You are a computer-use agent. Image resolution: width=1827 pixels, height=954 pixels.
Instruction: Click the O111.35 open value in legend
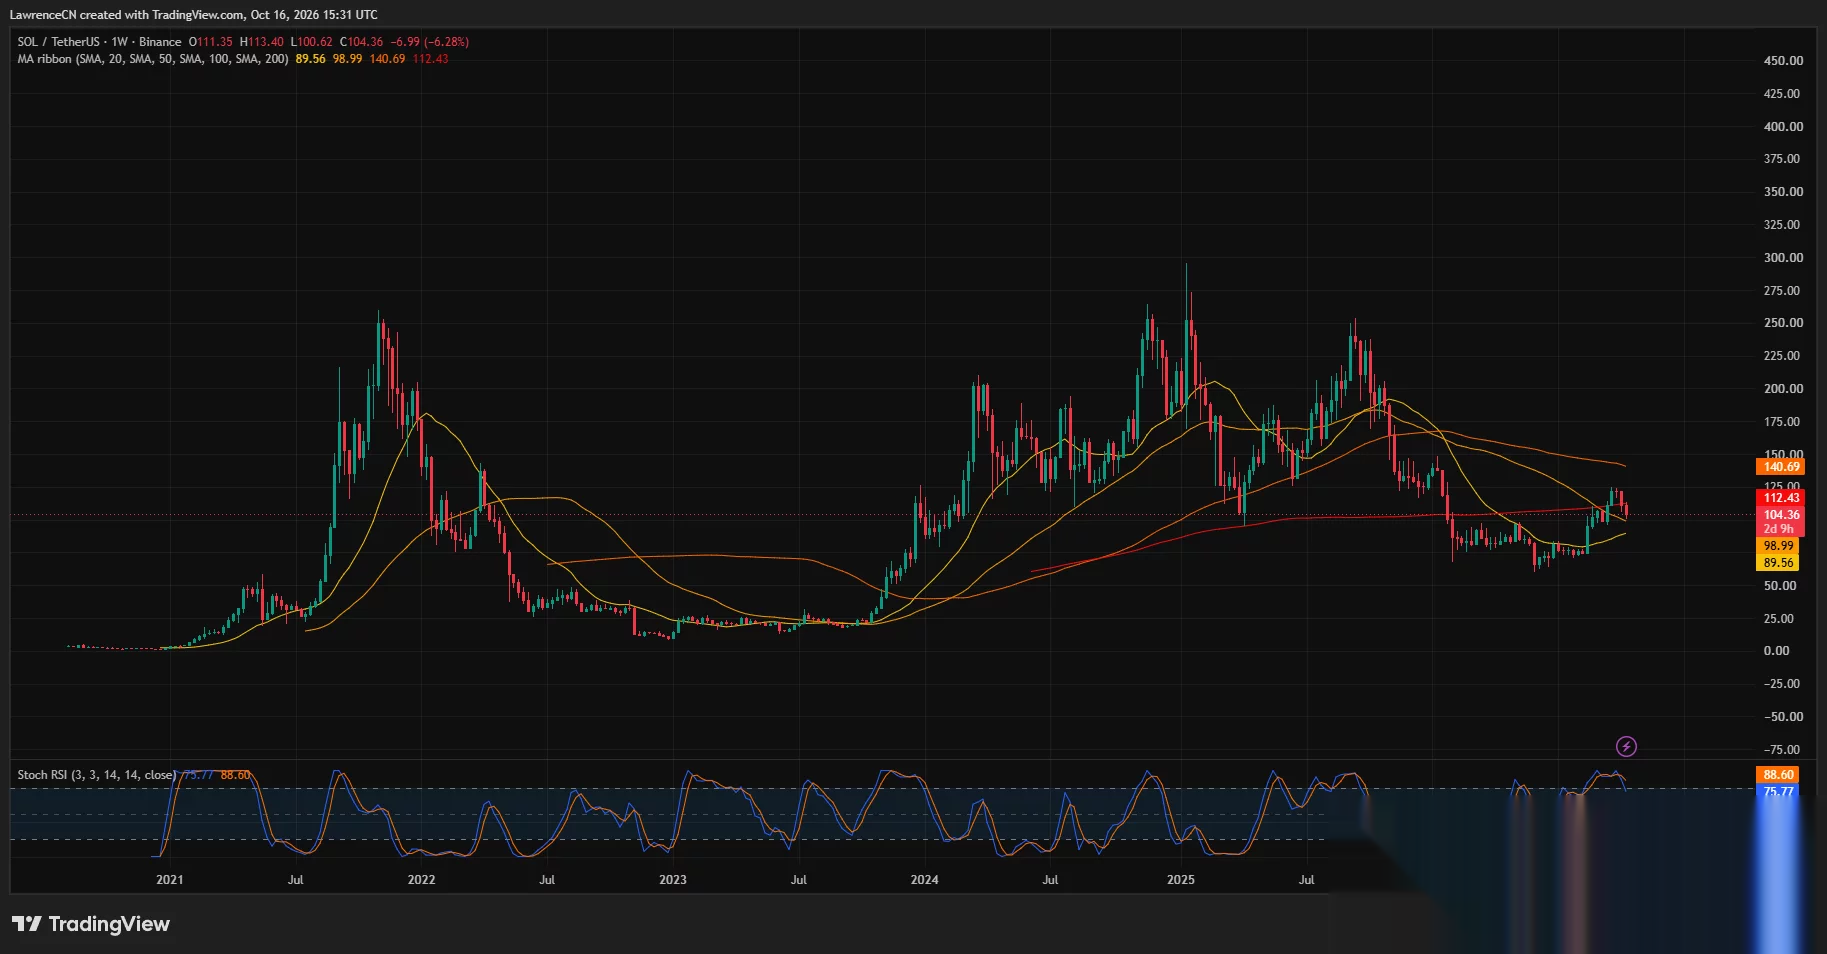(211, 42)
